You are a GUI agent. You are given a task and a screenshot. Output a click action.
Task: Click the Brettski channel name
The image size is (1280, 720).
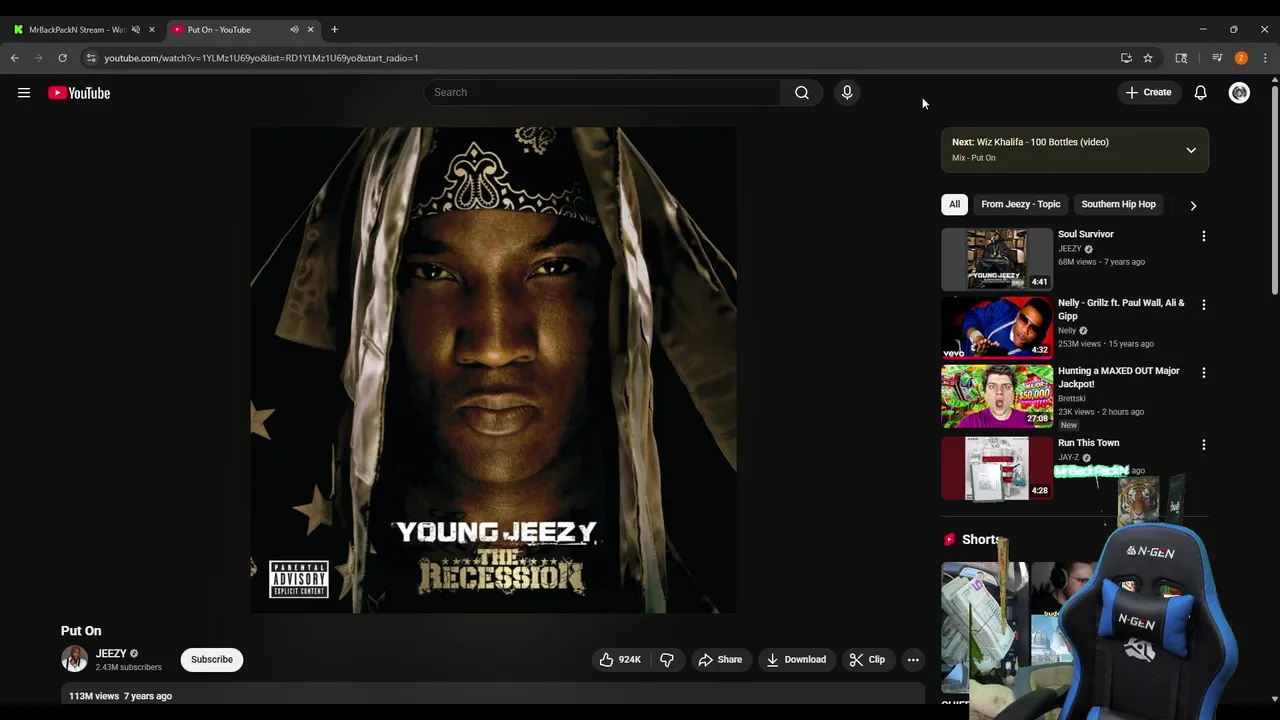[1071, 398]
